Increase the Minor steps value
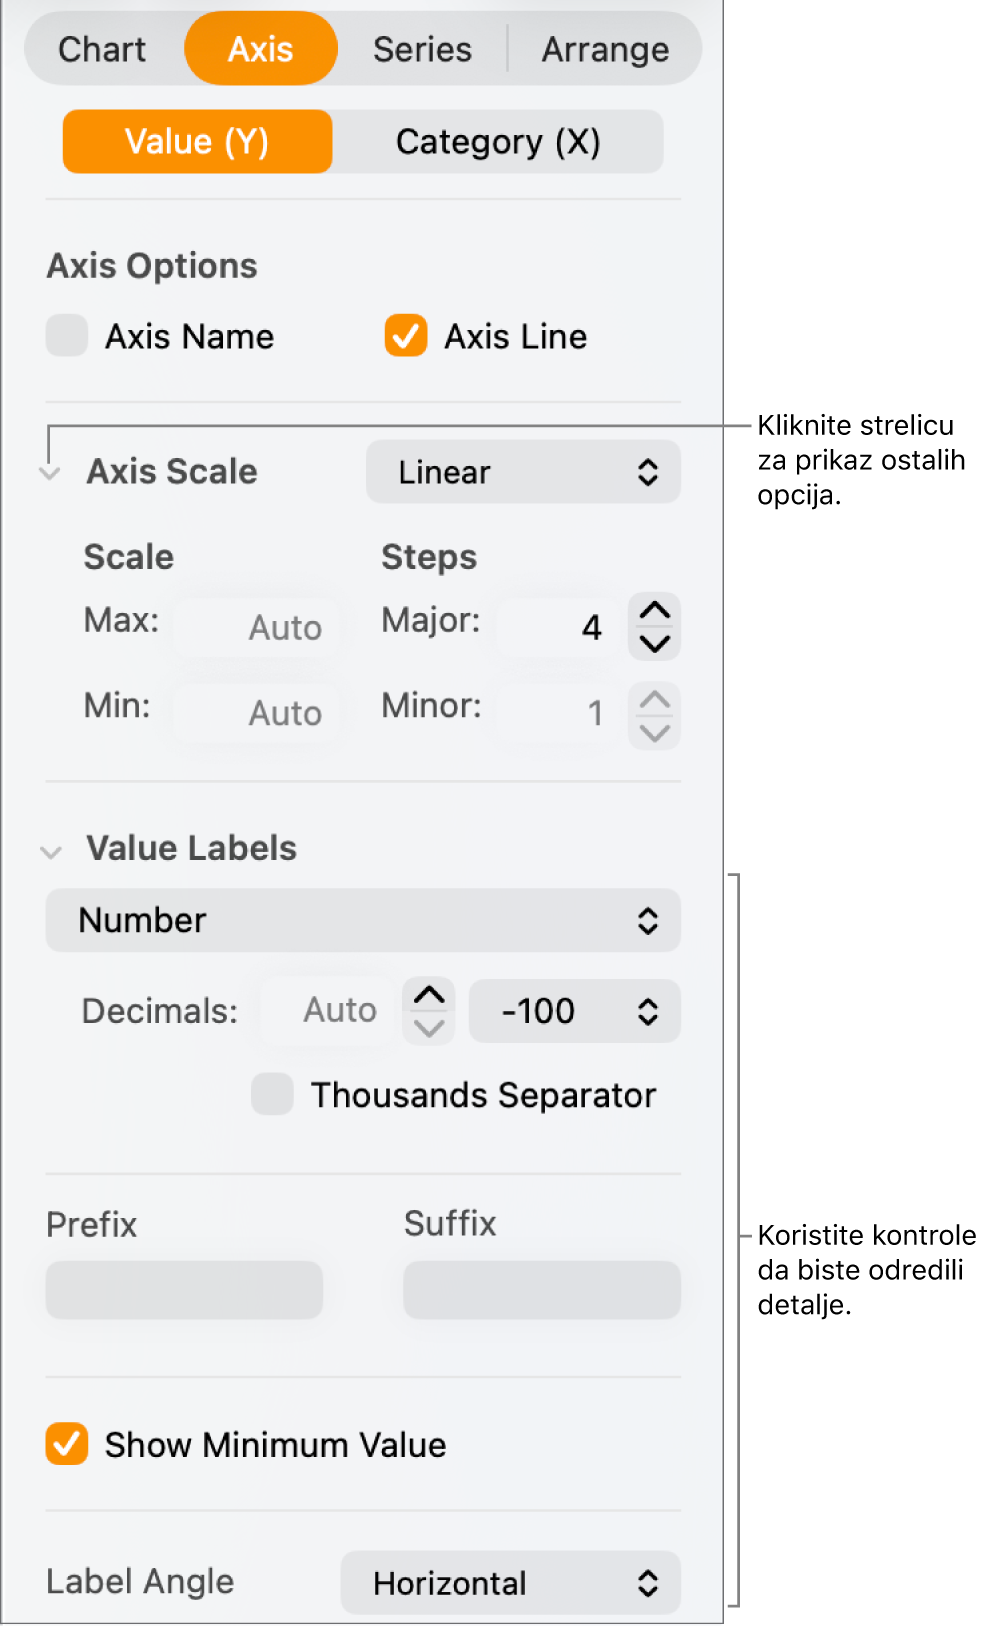The width and height of the screenshot is (999, 1626). point(654,699)
